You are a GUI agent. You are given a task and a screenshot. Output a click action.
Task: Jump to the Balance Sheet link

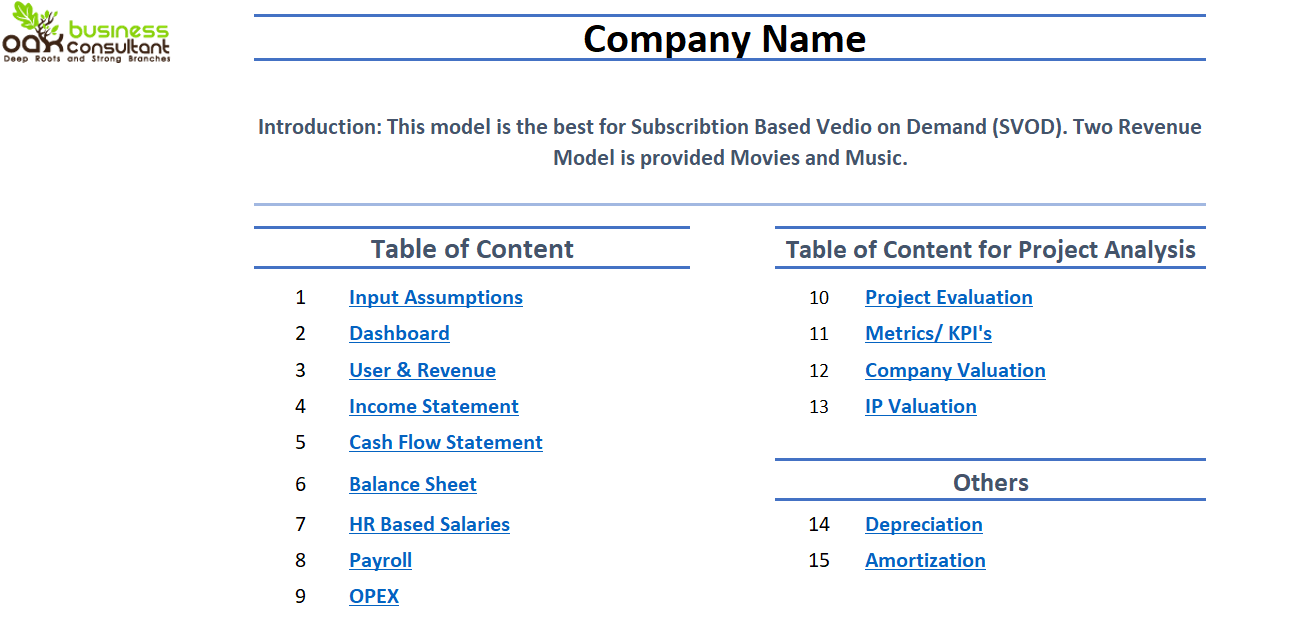pyautogui.click(x=413, y=484)
